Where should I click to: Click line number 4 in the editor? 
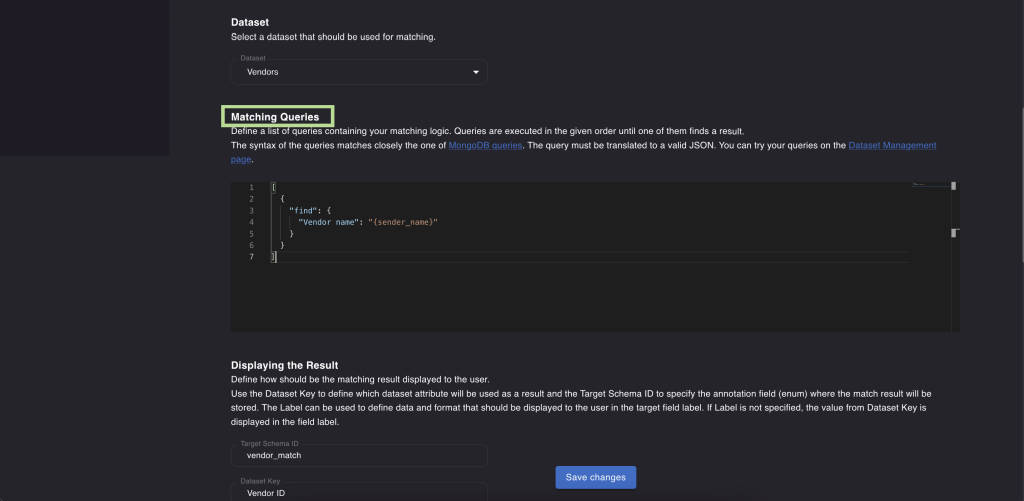[x=251, y=222]
